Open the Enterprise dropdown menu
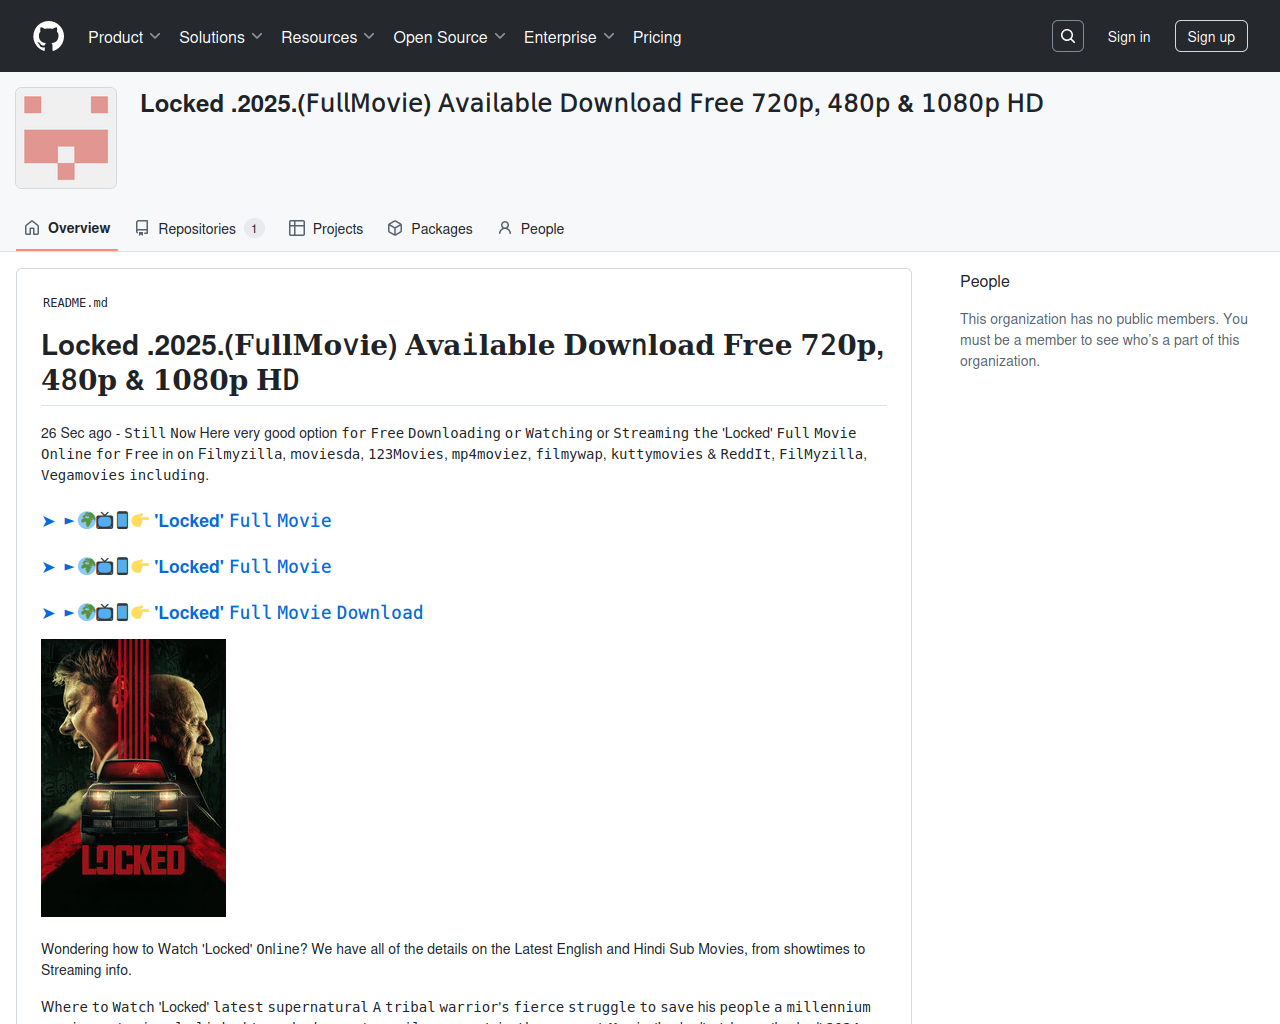 569,37
